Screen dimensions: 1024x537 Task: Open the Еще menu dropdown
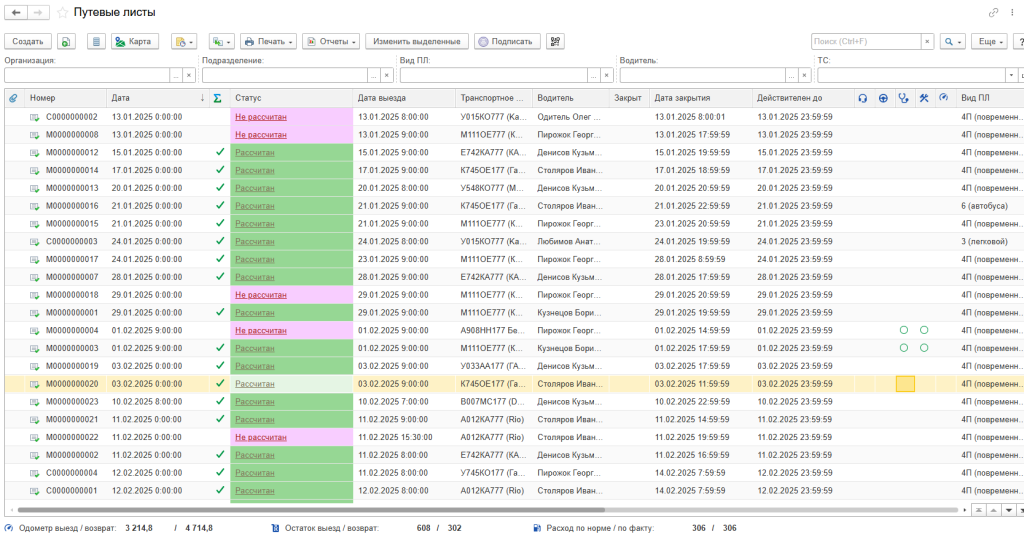coord(987,42)
